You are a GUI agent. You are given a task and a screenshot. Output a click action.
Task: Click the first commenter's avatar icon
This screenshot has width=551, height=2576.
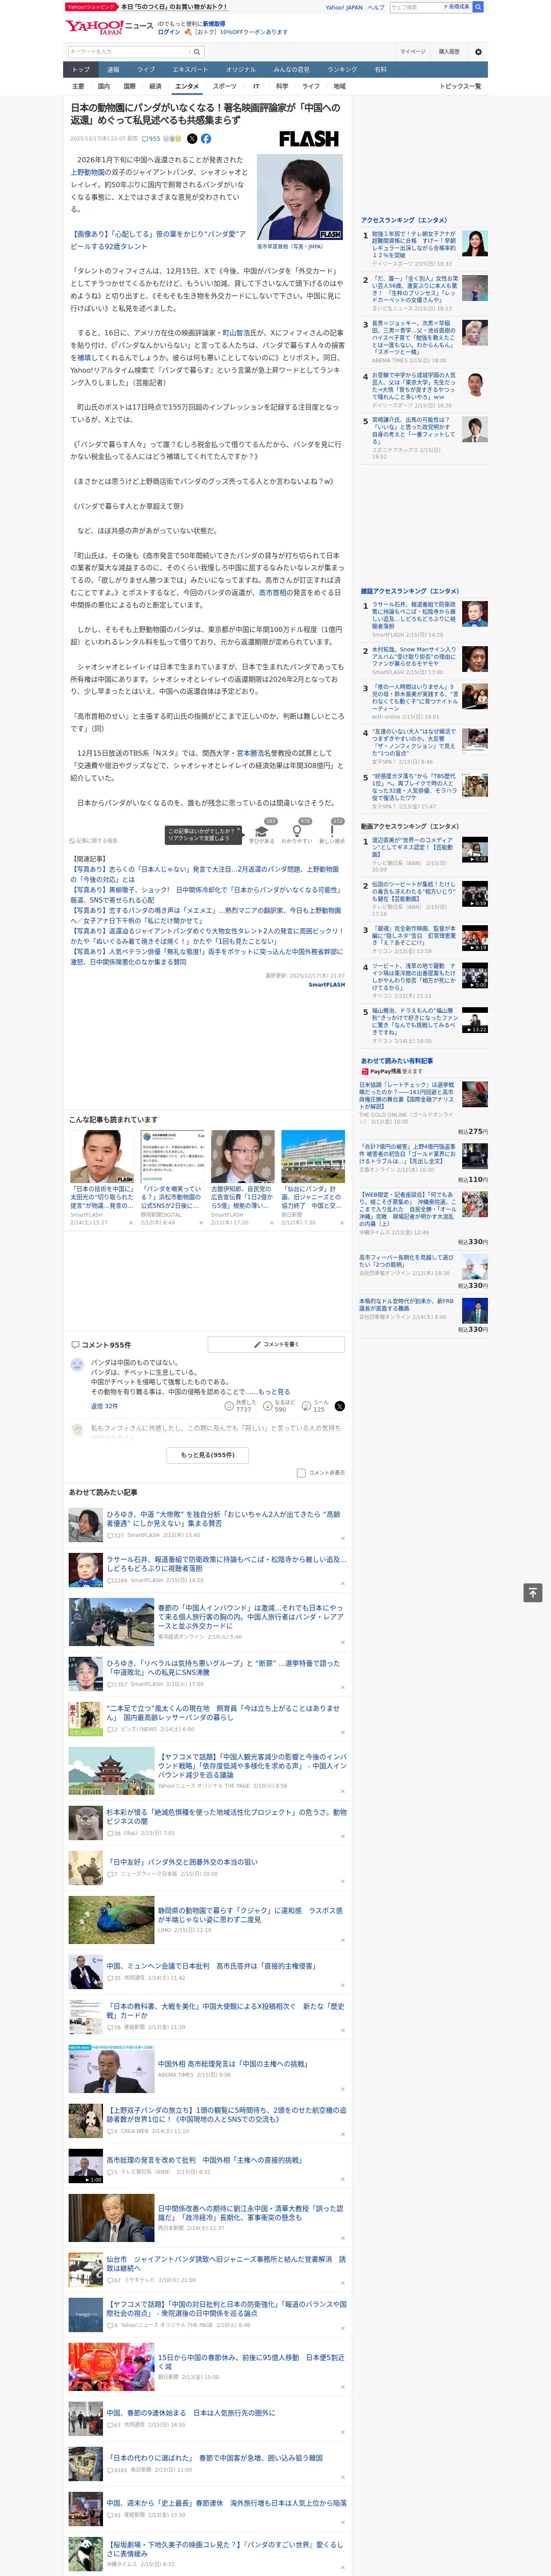77,1365
